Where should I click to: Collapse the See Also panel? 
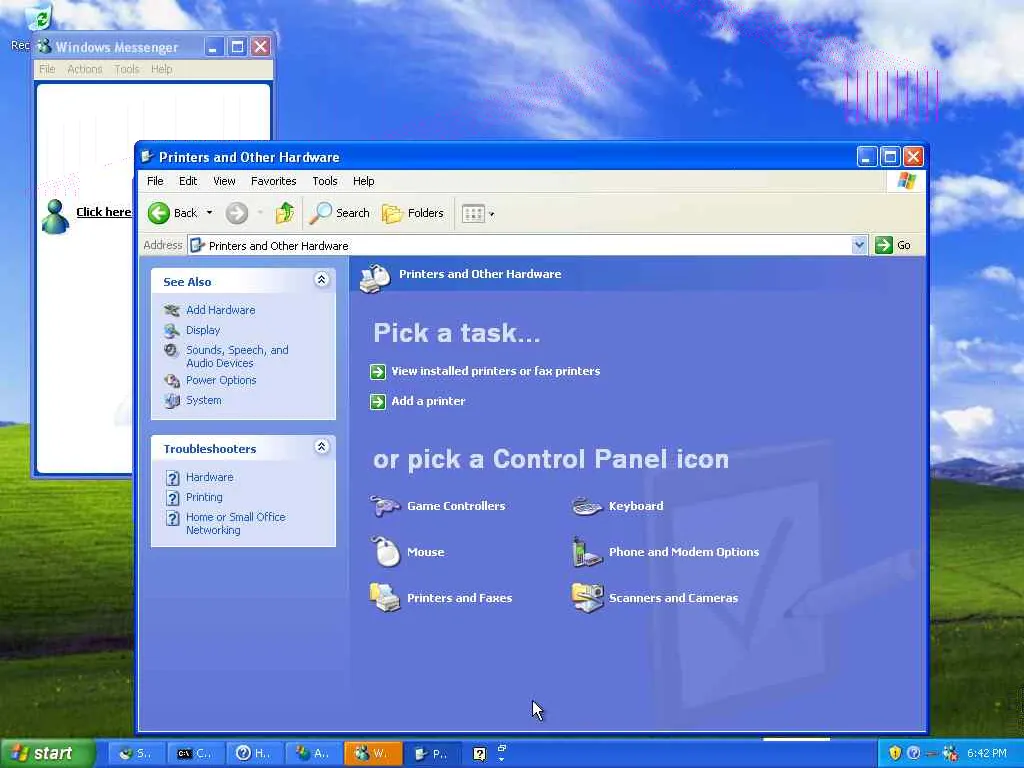[x=321, y=280]
